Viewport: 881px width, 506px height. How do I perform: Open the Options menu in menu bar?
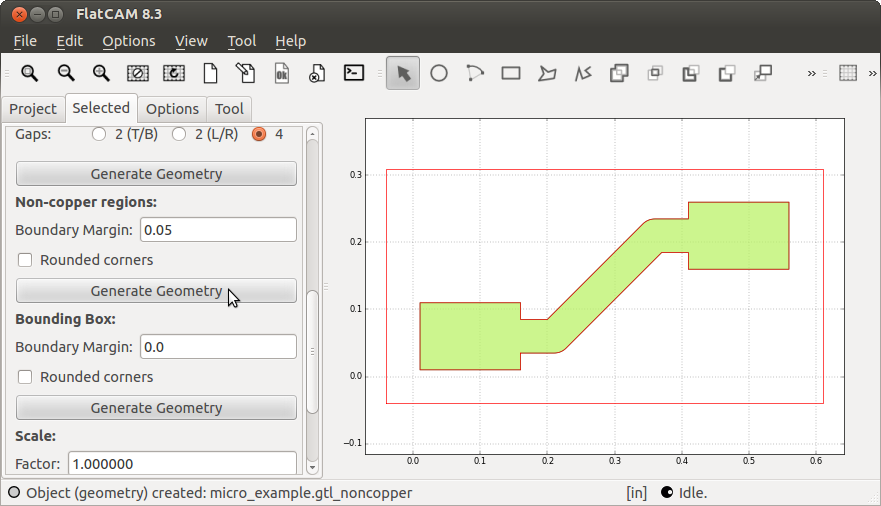129,41
